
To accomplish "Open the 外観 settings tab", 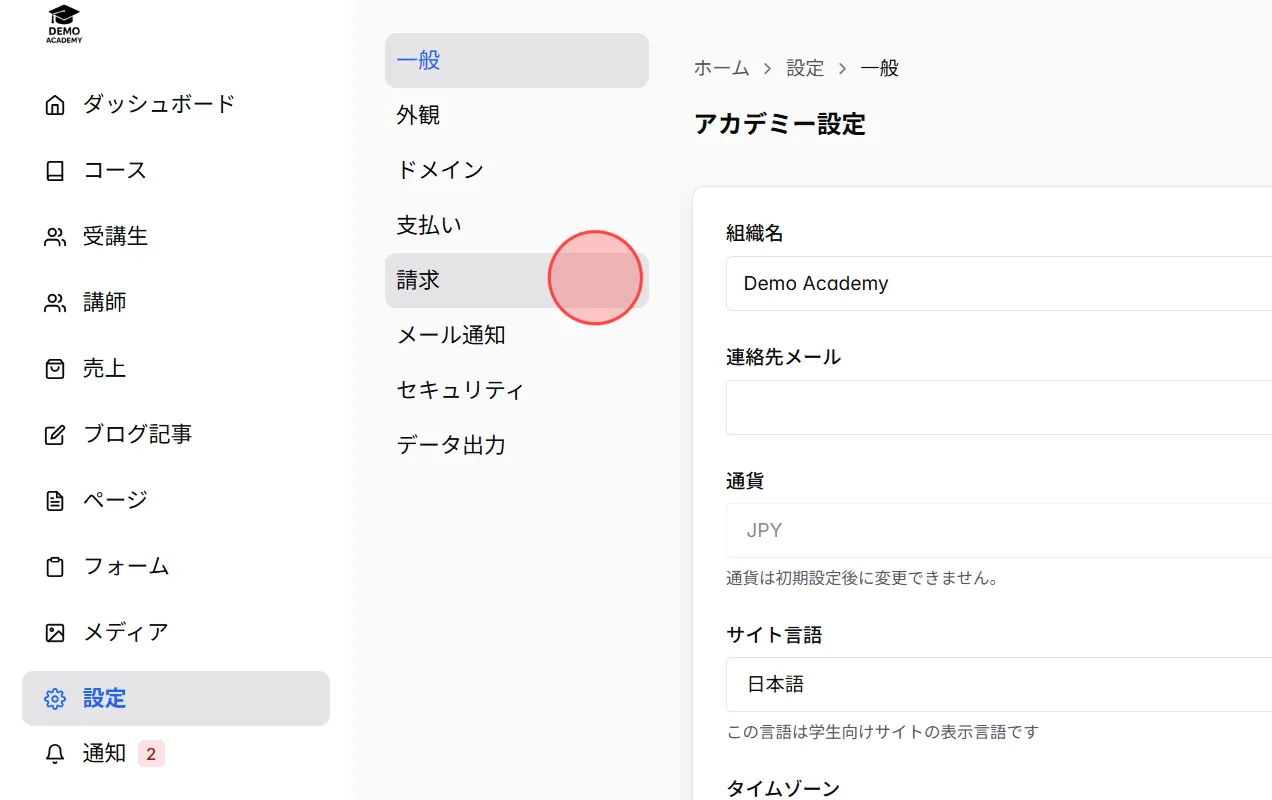I will (517, 115).
